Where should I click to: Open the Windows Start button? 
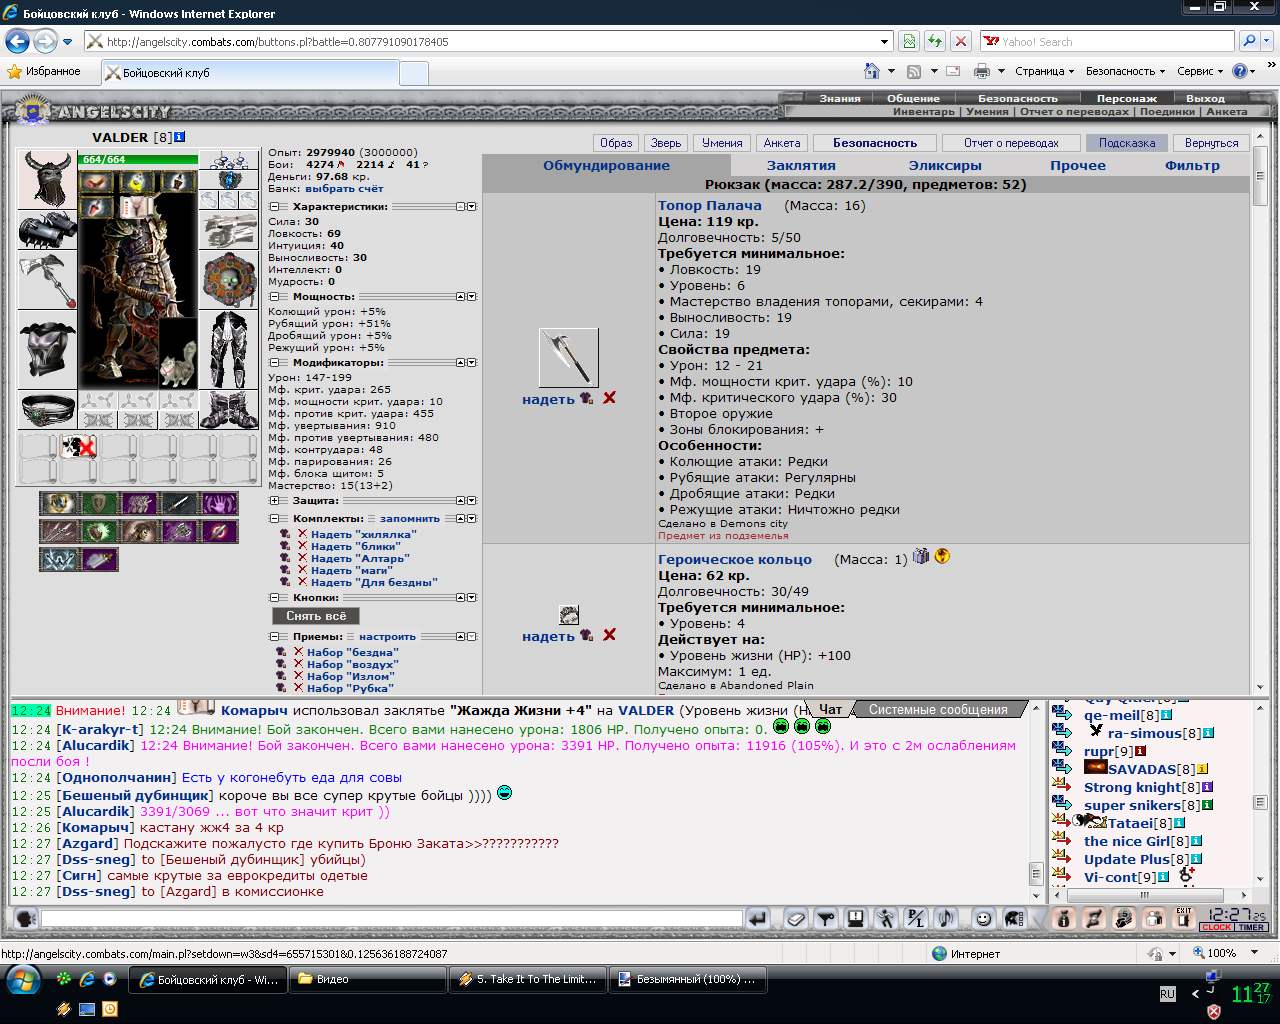point(22,979)
